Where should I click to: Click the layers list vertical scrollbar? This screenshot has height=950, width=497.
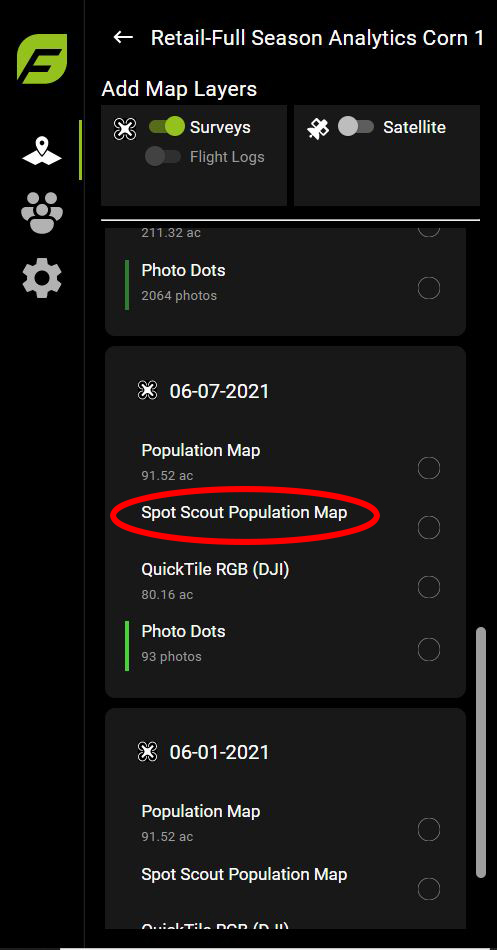click(481, 752)
